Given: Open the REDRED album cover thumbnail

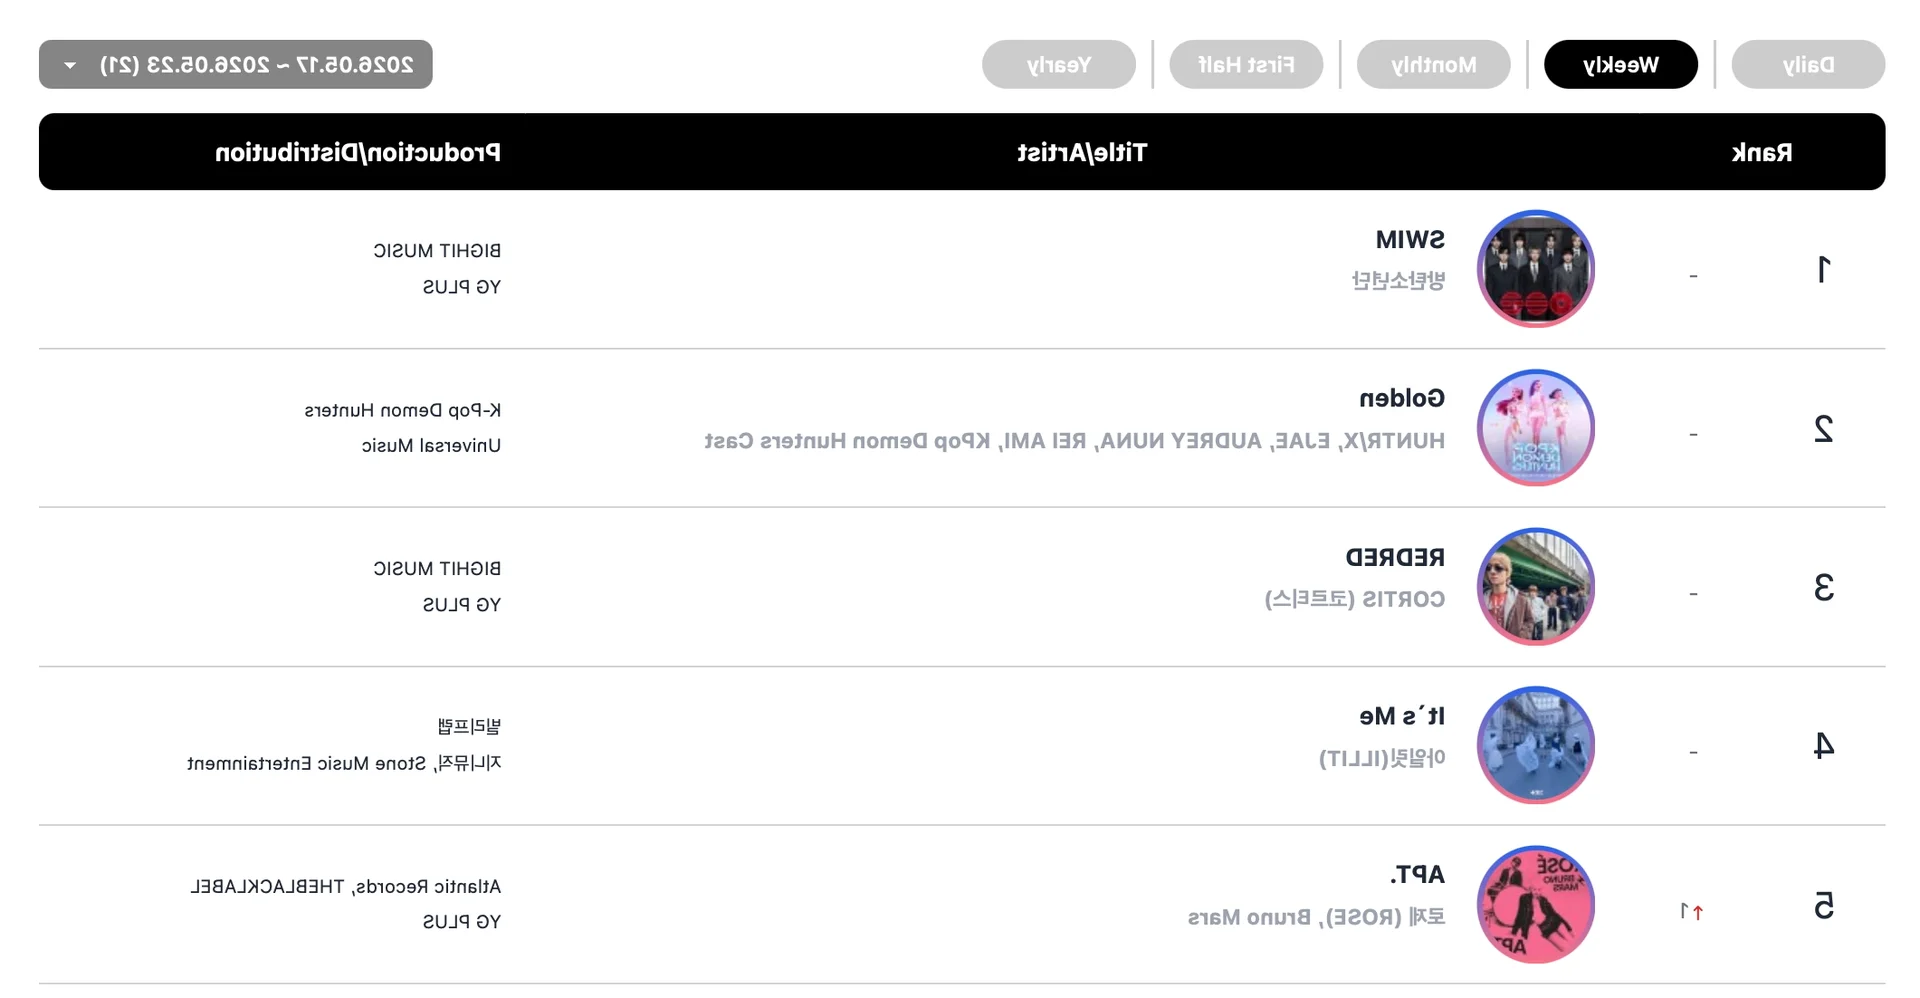Looking at the screenshot, I should pyautogui.click(x=1535, y=586).
